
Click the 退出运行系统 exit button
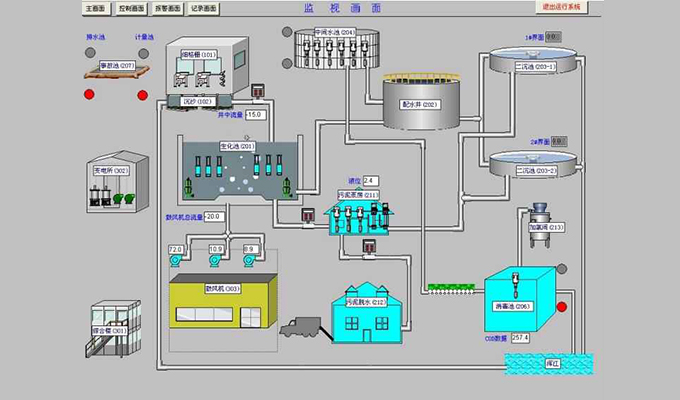(x=562, y=7)
